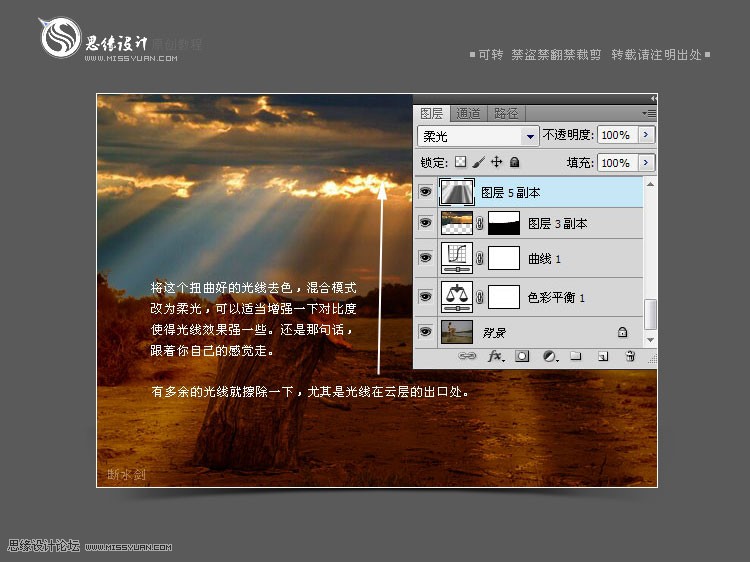Click the WWW.MISSYUAN.COM link under logo
The width and height of the screenshot is (750, 562).
pos(131,58)
